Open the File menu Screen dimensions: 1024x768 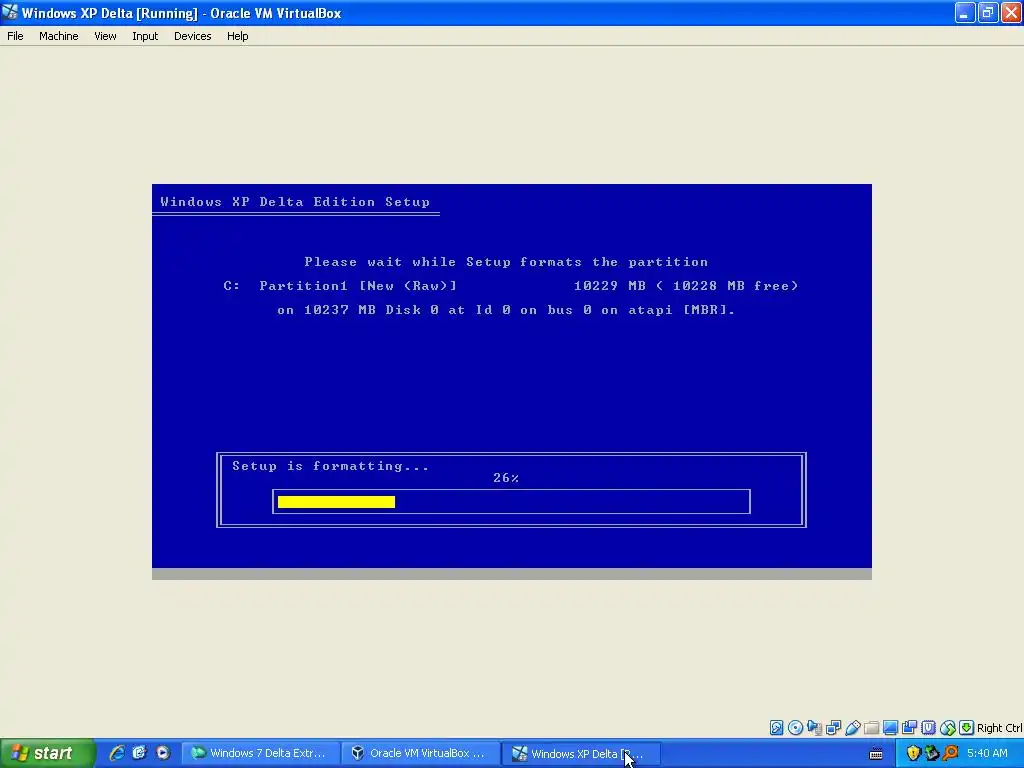pos(15,36)
